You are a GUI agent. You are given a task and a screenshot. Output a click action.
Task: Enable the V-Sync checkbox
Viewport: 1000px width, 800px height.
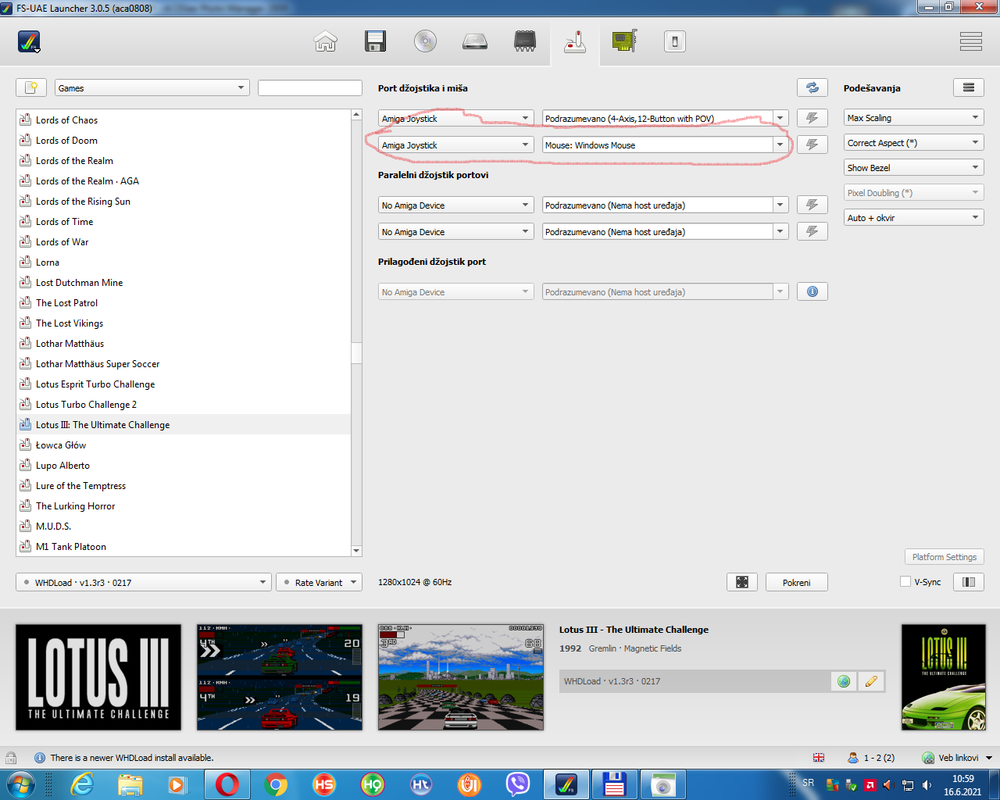click(905, 582)
